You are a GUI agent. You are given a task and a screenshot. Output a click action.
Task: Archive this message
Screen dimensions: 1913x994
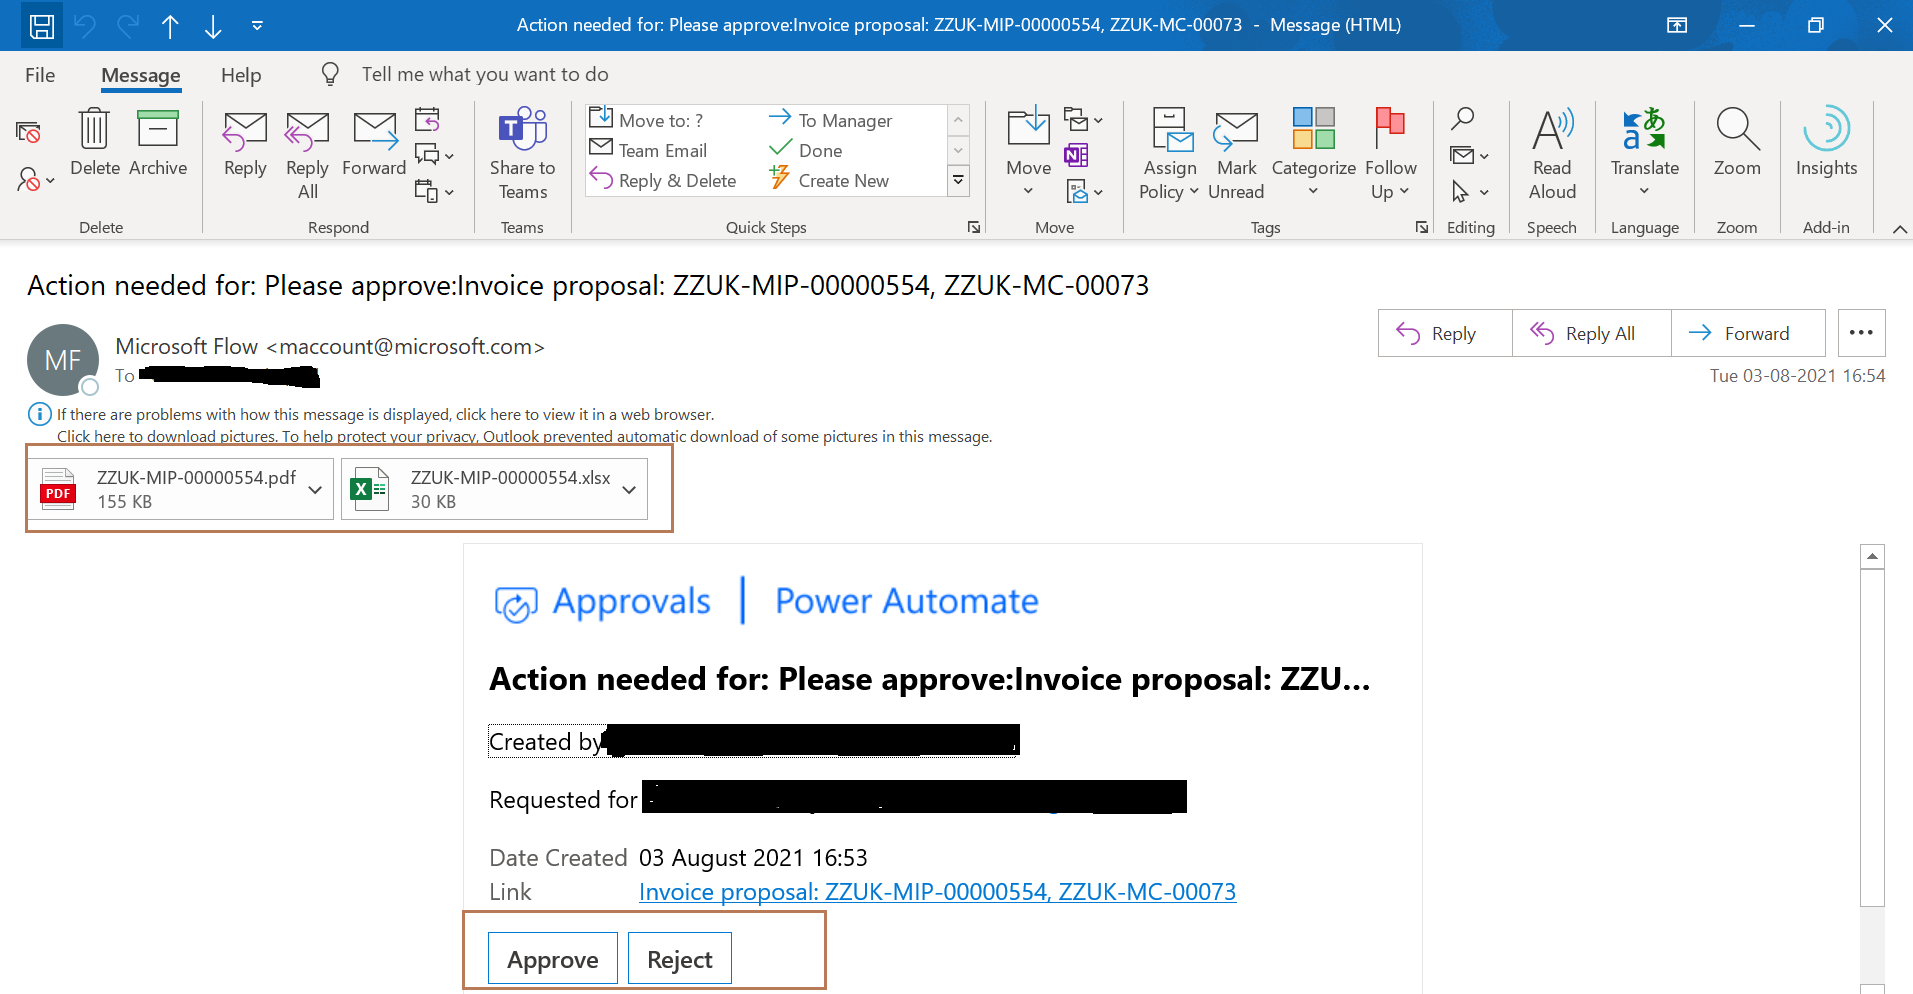tap(158, 143)
